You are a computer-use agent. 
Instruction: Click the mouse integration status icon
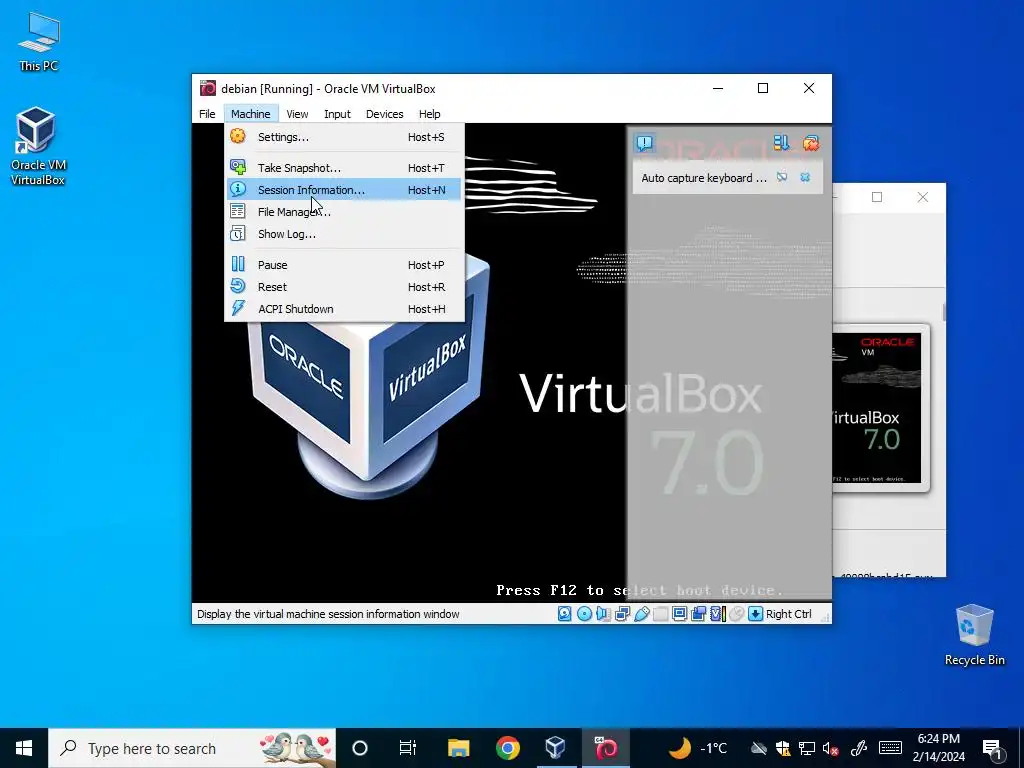(737, 614)
